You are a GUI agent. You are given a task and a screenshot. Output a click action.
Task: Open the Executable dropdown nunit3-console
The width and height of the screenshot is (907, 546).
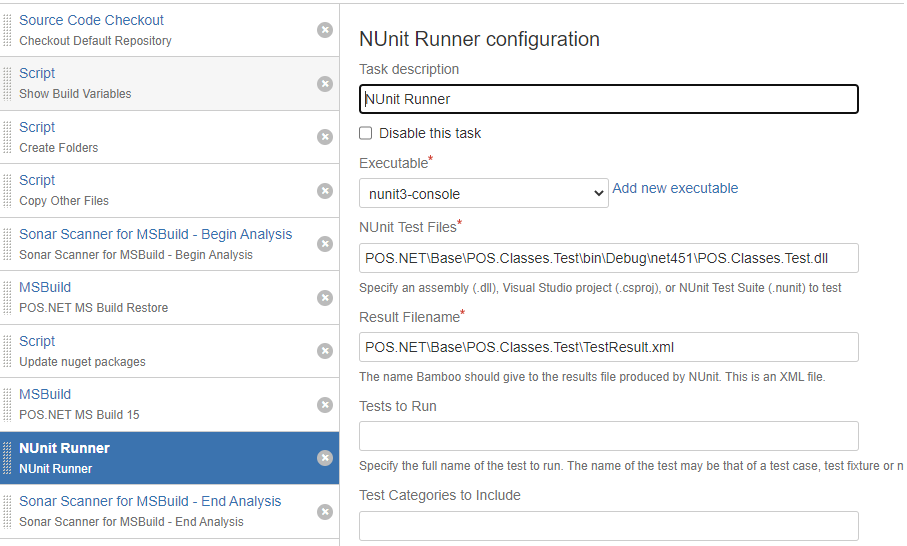[484, 193]
